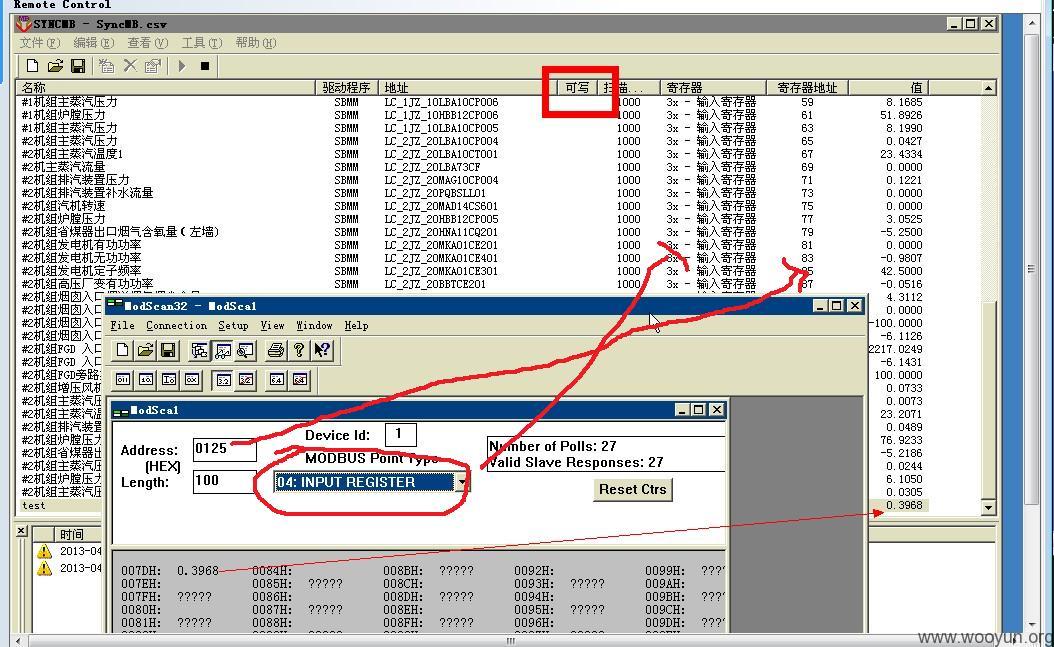This screenshot has height=647, width=1054.
Task: Open 帮助(H) menu in SyncMB
Action: click(255, 43)
